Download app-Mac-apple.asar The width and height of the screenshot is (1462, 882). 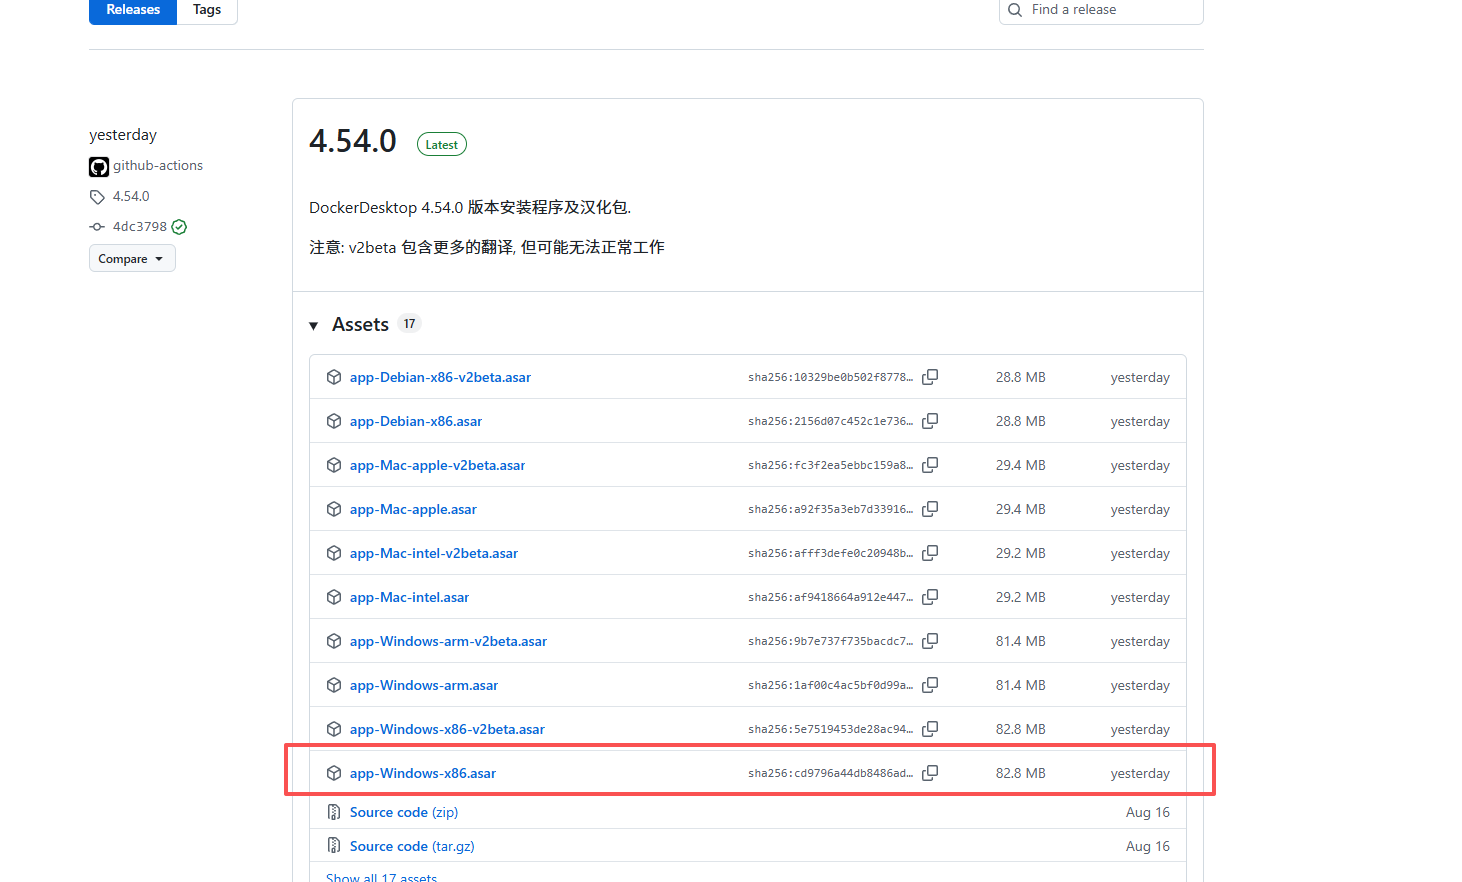tap(413, 509)
